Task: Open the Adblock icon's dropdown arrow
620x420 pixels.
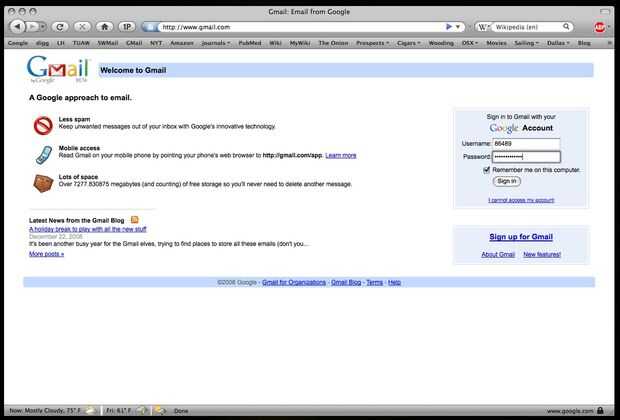Action: click(x=609, y=27)
